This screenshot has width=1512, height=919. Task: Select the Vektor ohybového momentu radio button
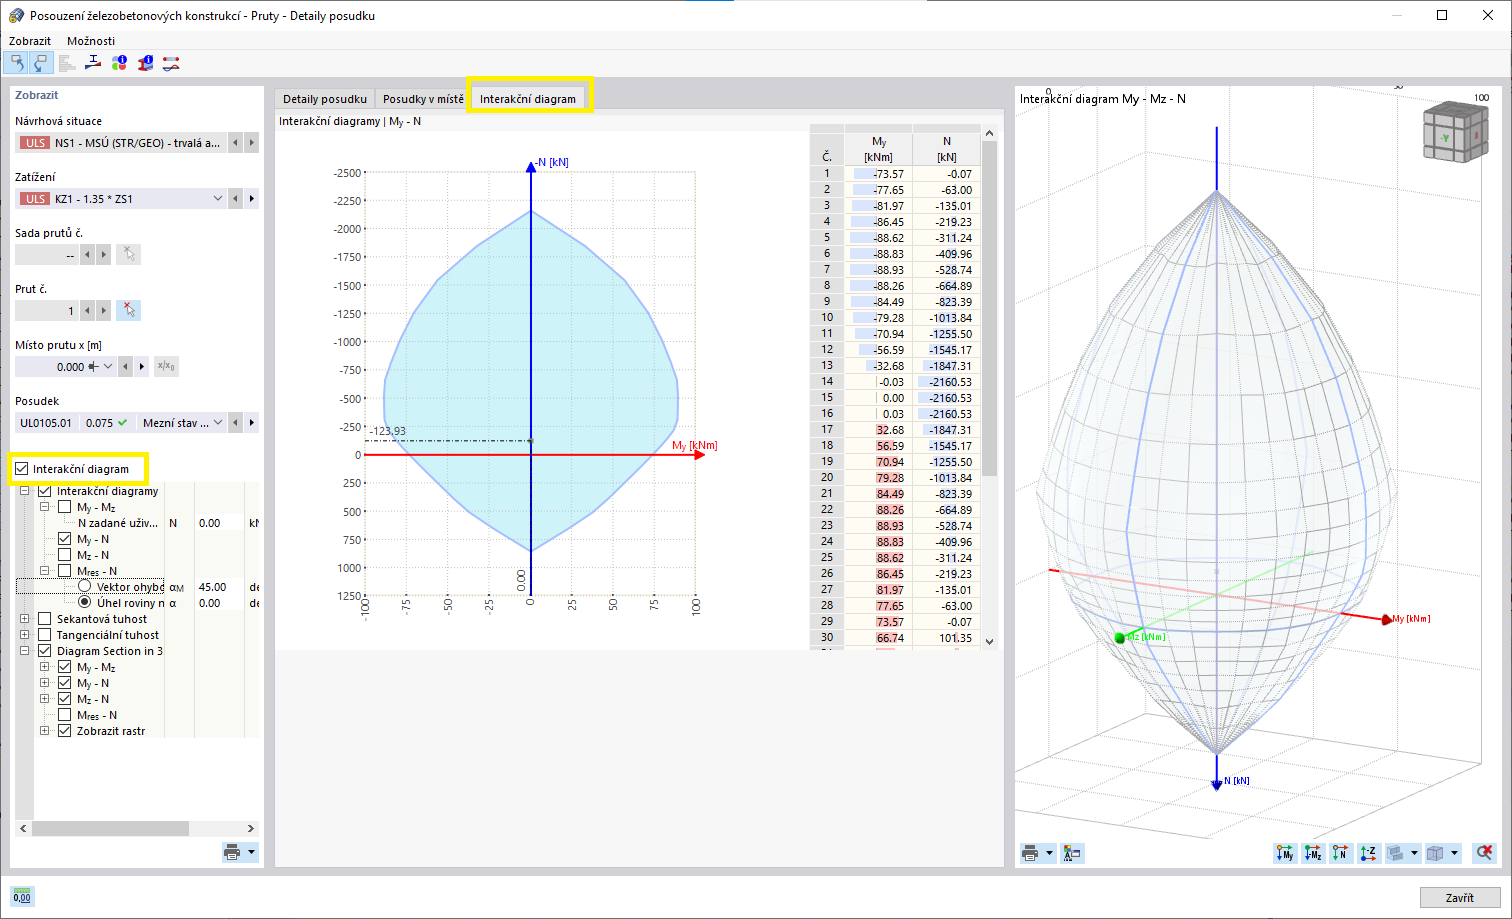click(85, 587)
